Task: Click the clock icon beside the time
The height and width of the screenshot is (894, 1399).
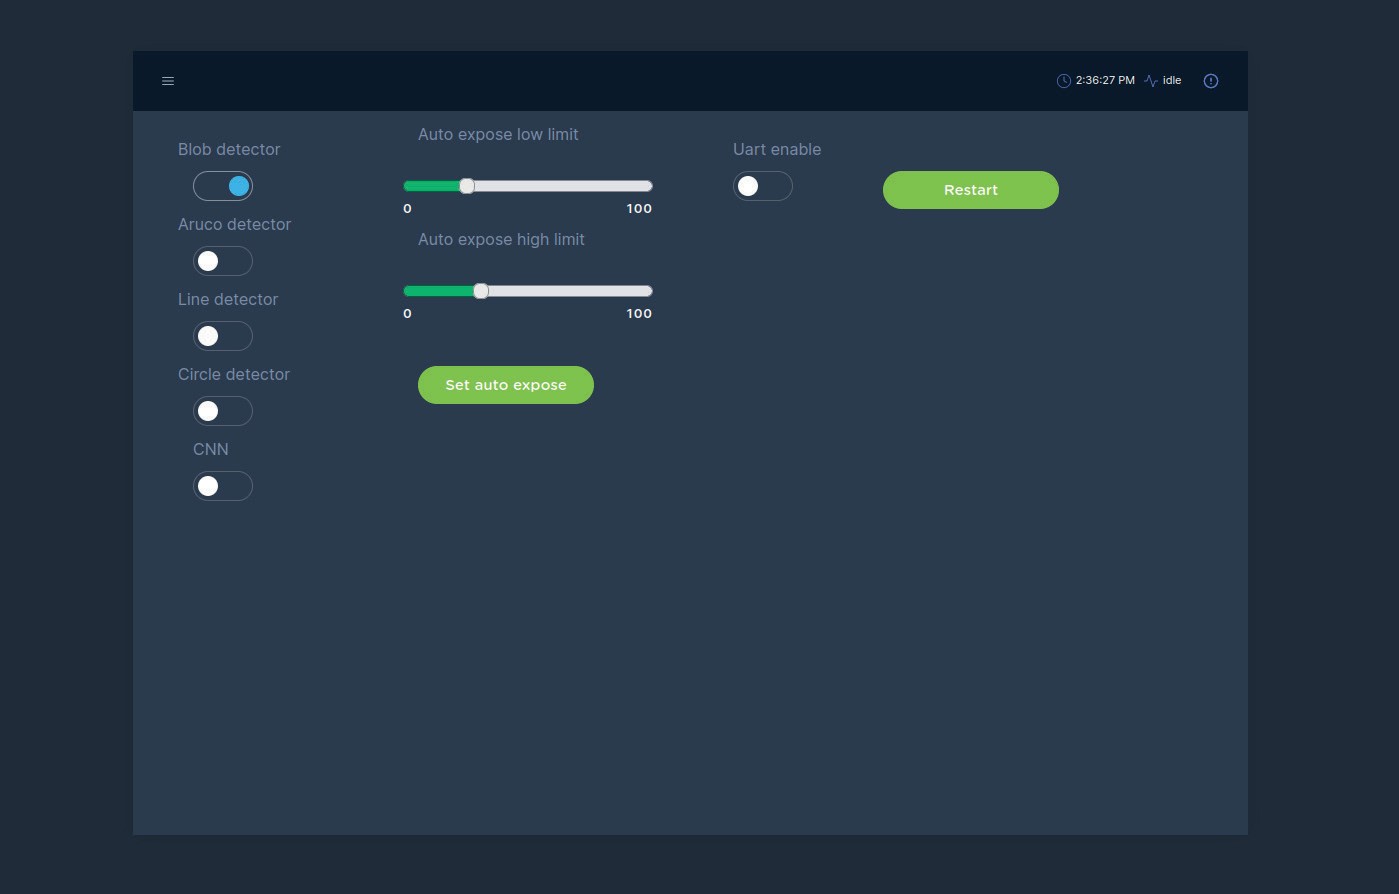Action: pyautogui.click(x=1063, y=81)
